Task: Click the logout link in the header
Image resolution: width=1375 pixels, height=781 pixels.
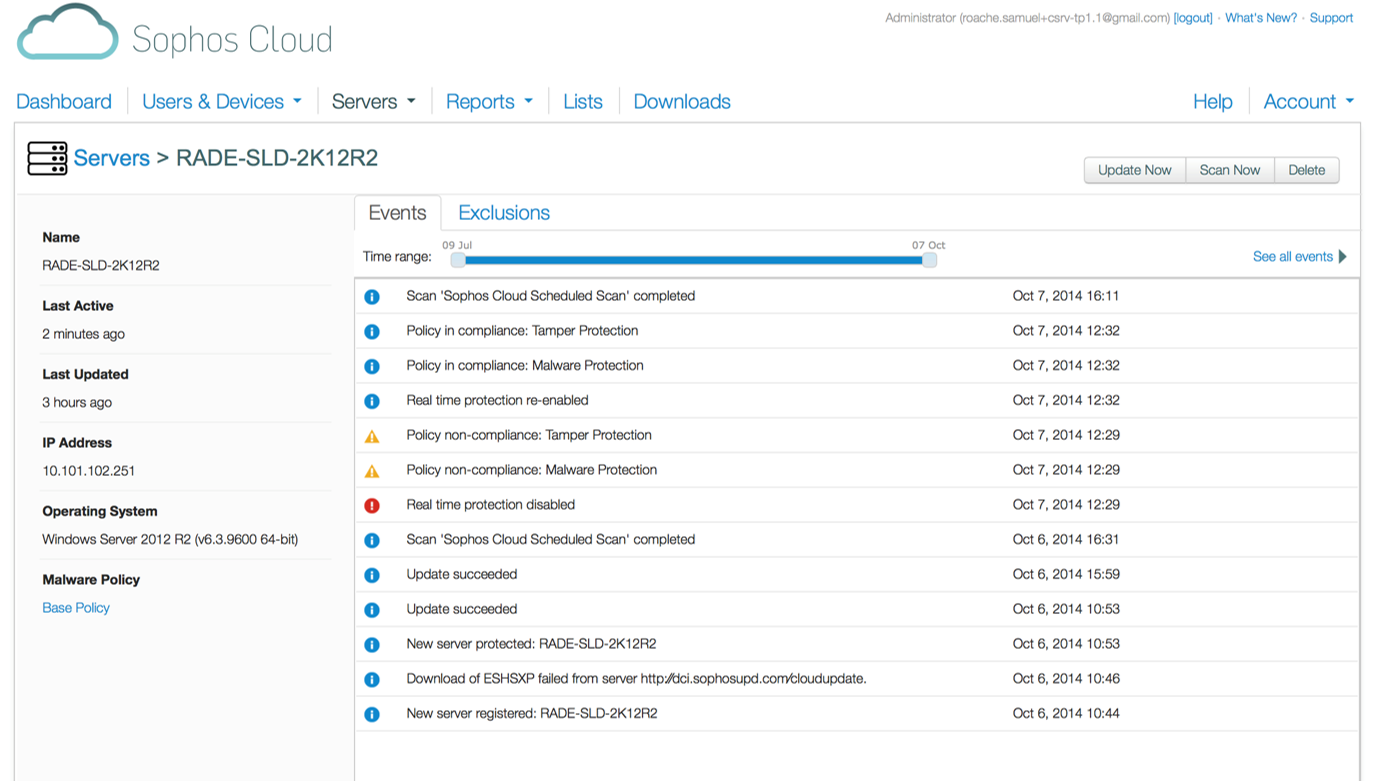Action: click(1193, 18)
